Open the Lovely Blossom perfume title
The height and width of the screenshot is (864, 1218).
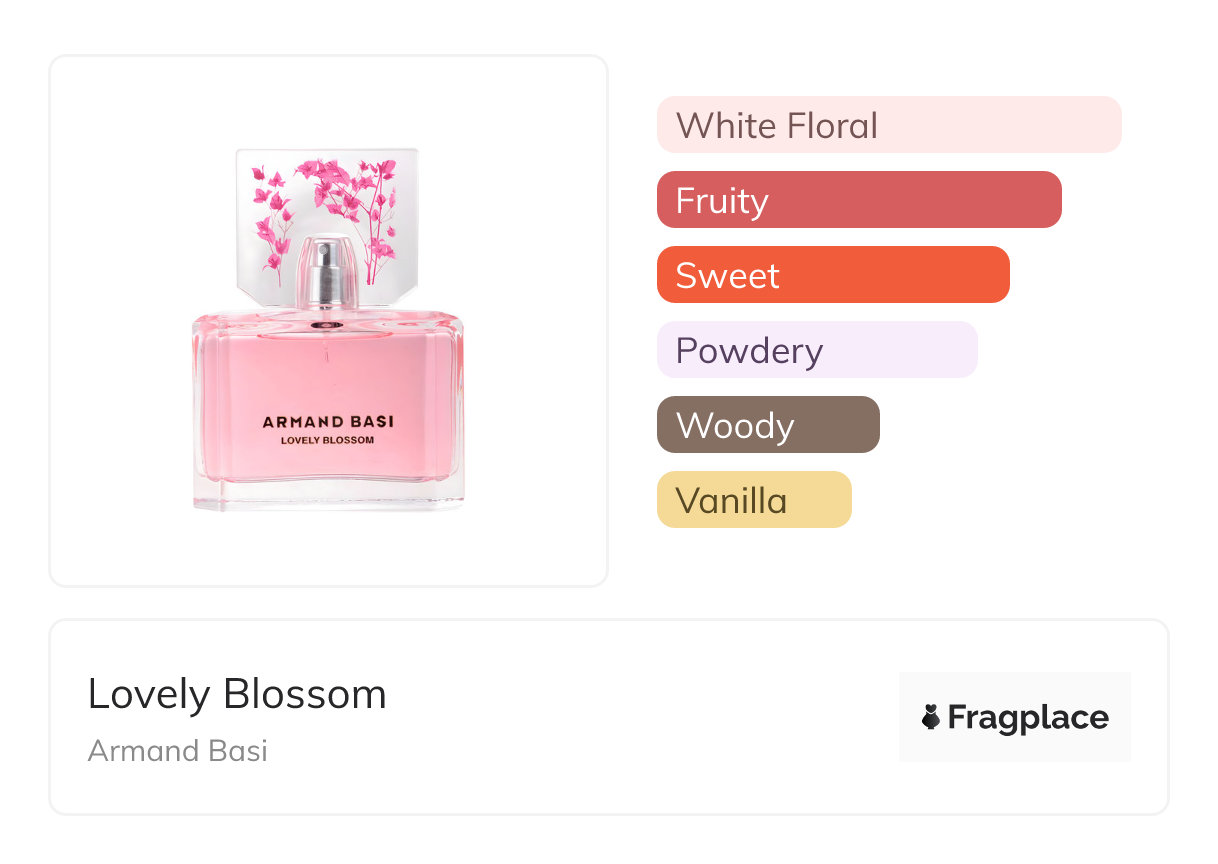tap(237, 694)
